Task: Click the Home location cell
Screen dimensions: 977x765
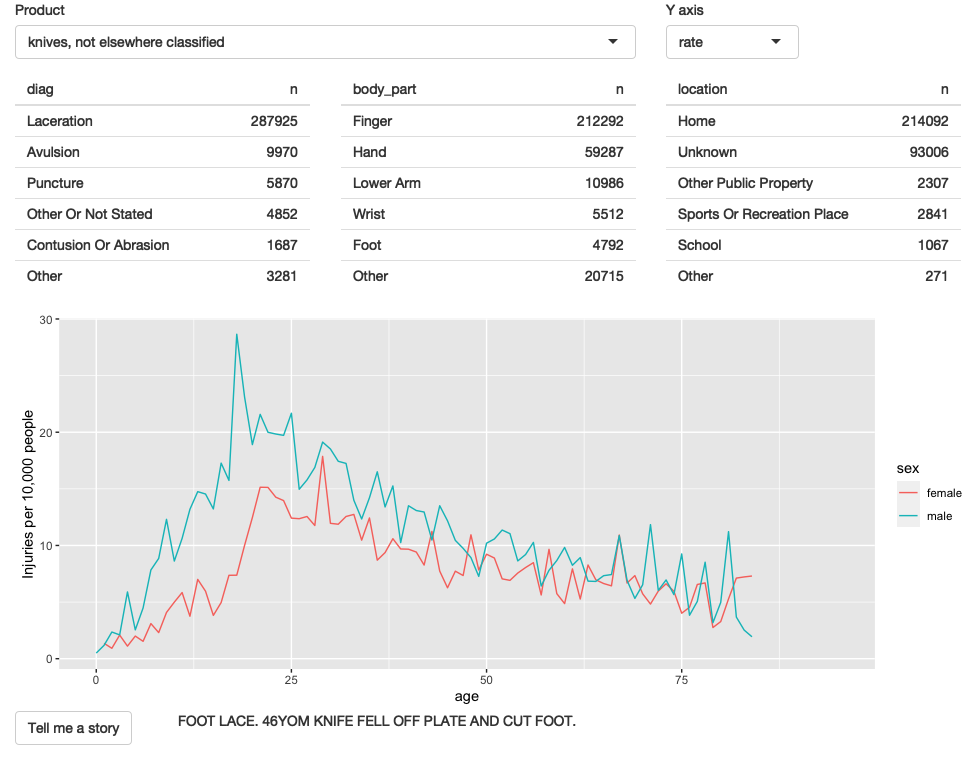Action: (x=696, y=121)
